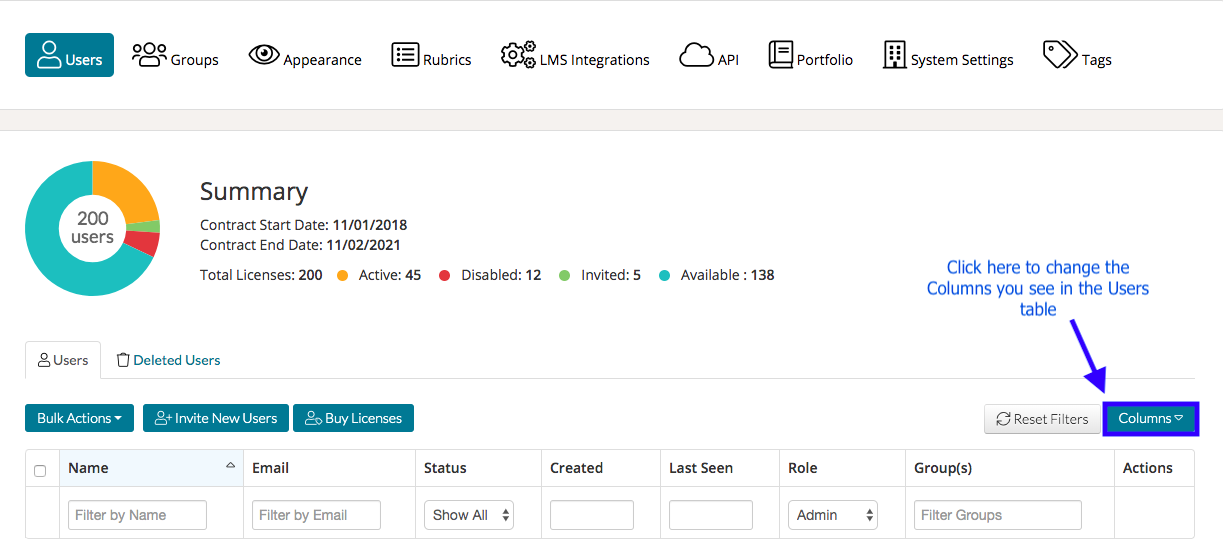Switch to the Deleted Users tab
This screenshot has height=541, width=1223.
[168, 360]
